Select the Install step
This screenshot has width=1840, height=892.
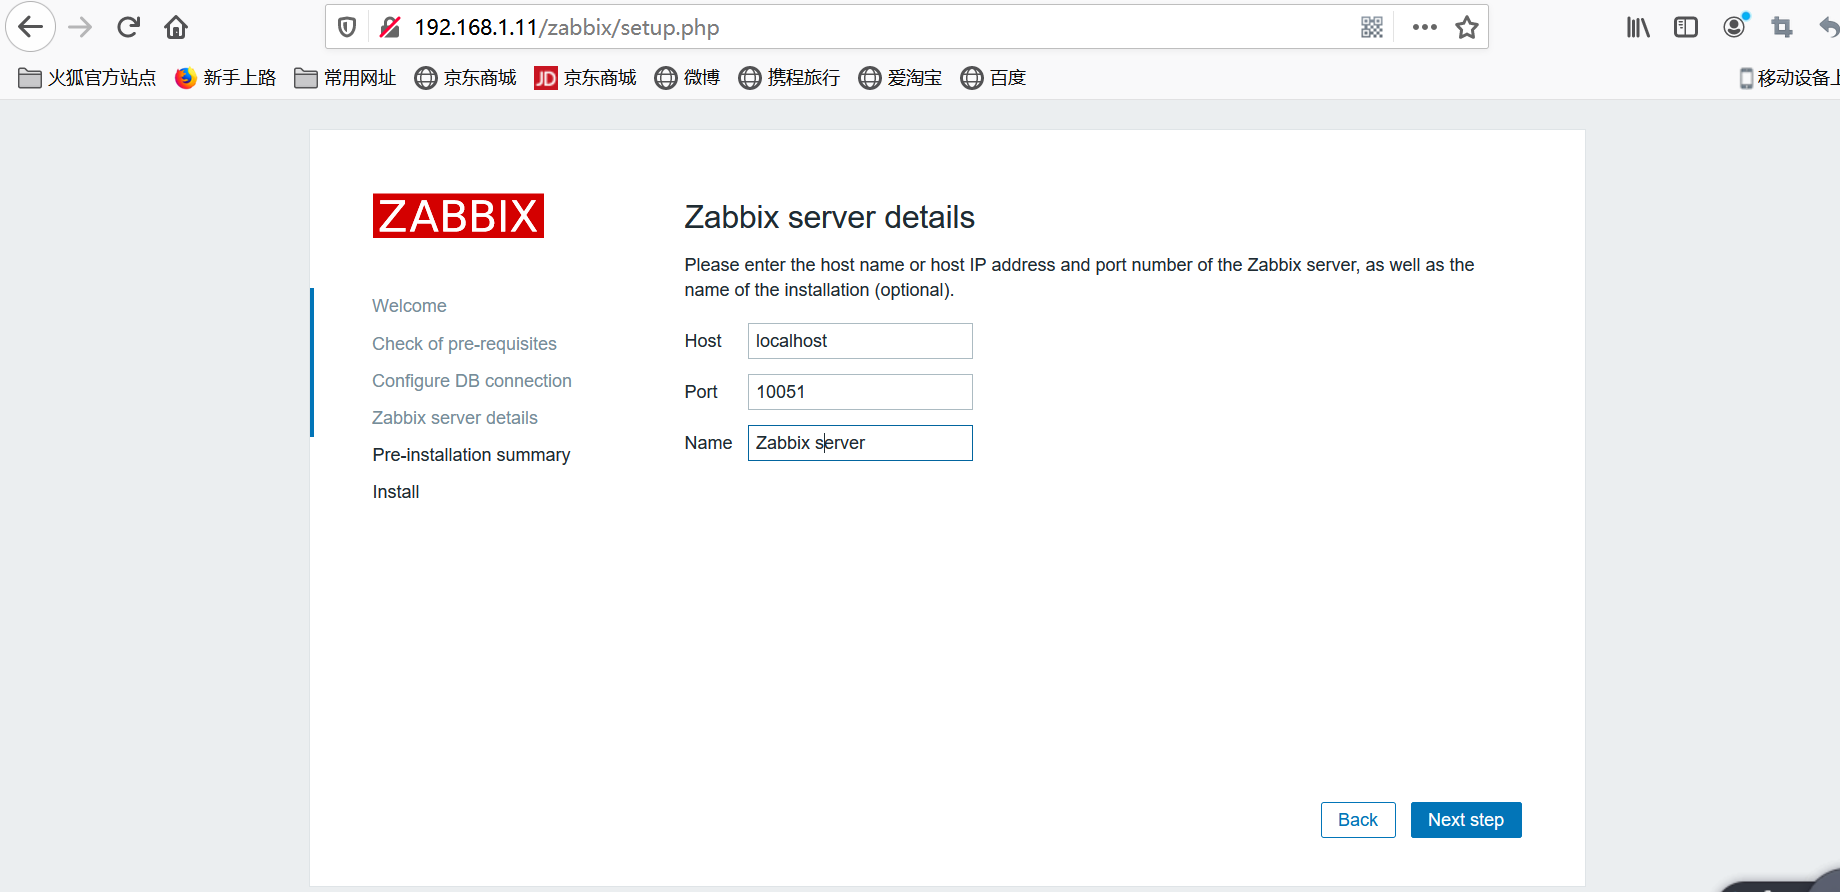[396, 492]
